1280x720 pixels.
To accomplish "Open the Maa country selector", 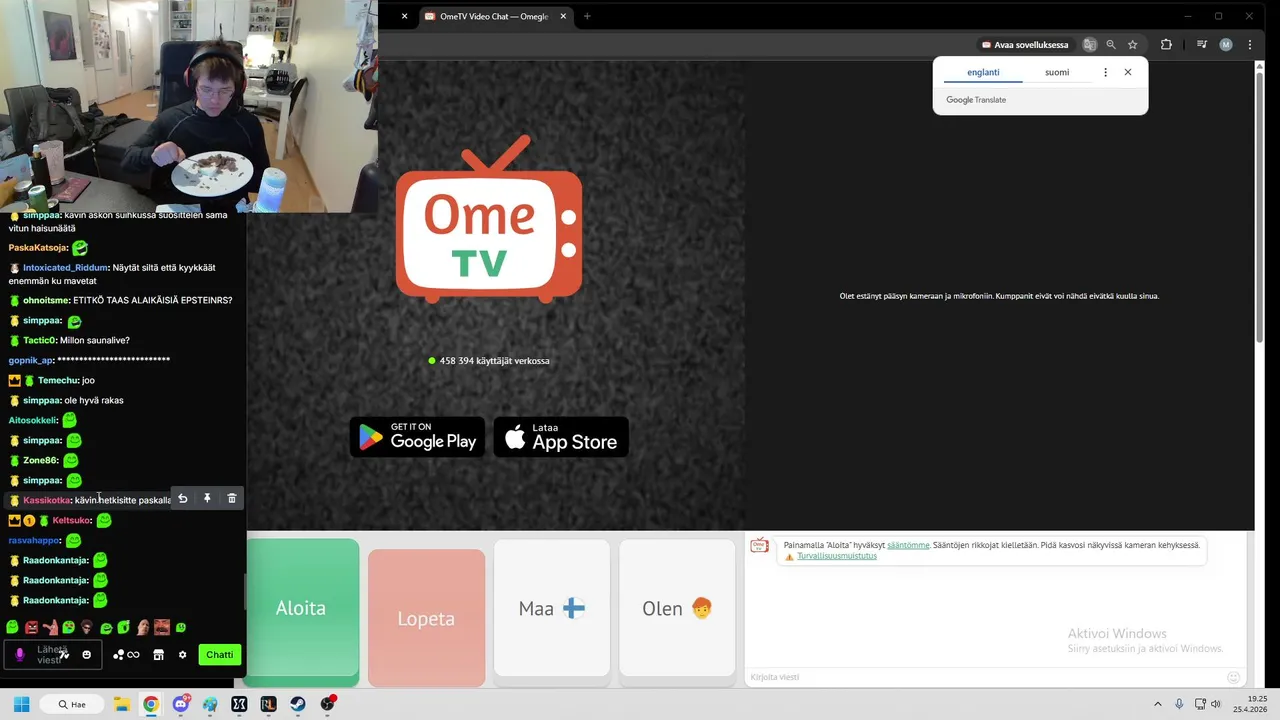I will (x=552, y=608).
